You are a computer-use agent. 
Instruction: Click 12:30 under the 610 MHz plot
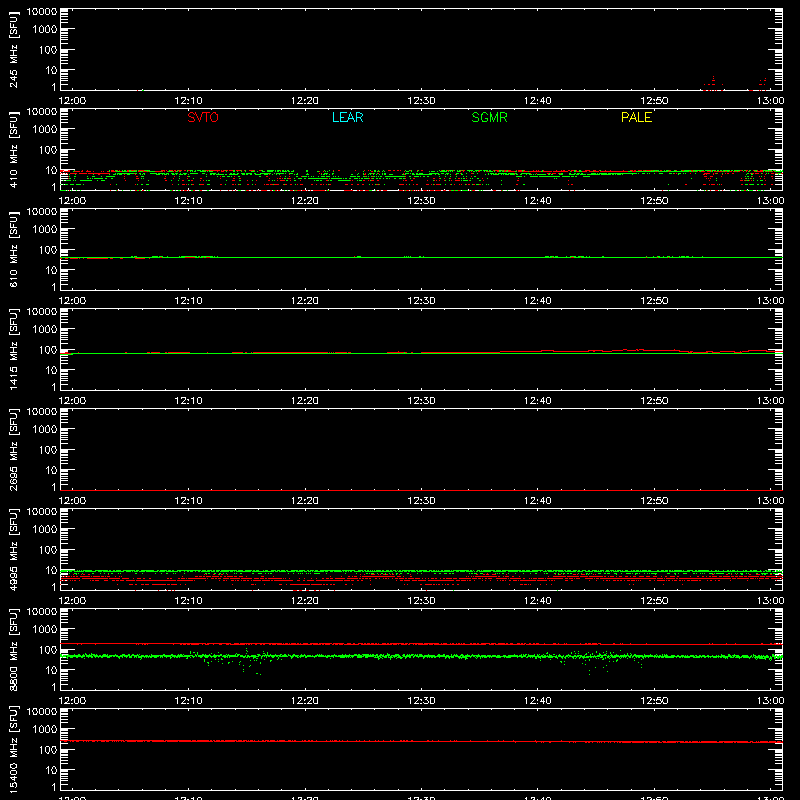coord(421,301)
